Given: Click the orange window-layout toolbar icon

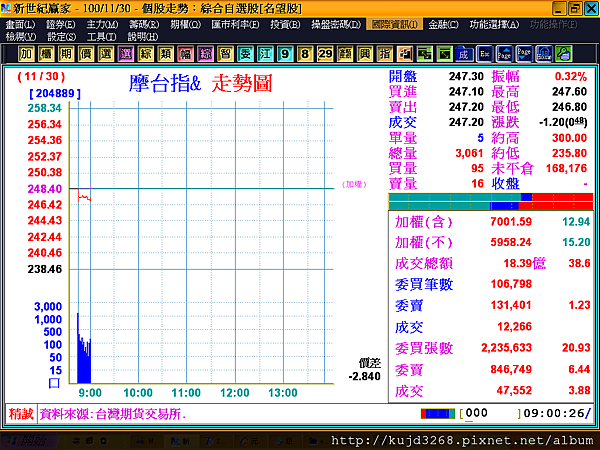Looking at the screenshot, I should point(404,54).
